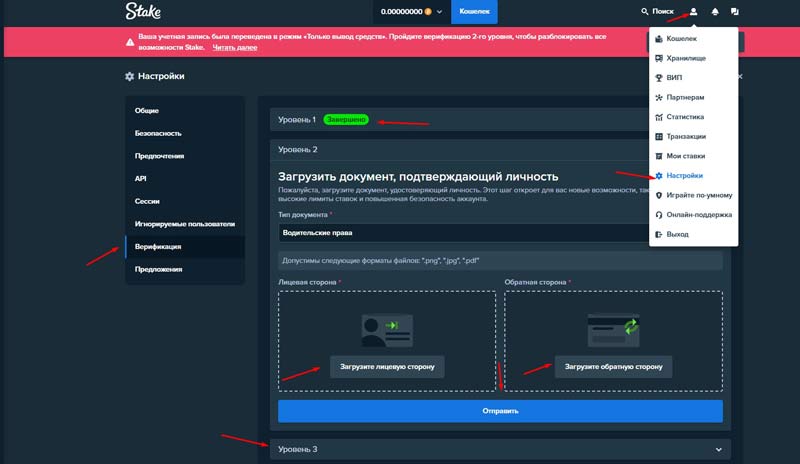
Task: Expand the balance currency dropdown arrow
Action: coord(439,12)
